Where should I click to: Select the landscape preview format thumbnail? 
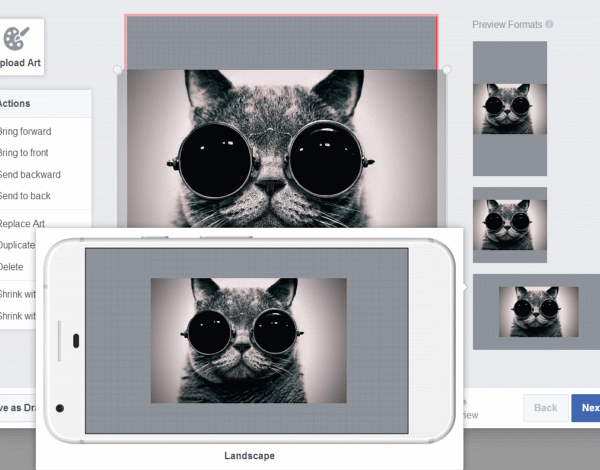coord(536,311)
